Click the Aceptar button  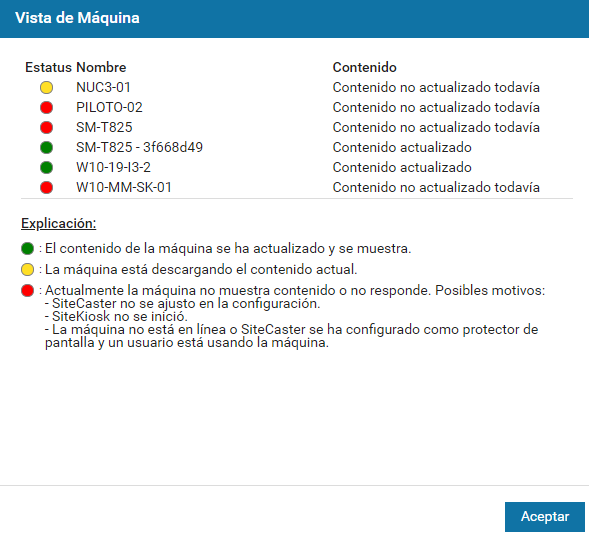pyautogui.click(x=545, y=517)
